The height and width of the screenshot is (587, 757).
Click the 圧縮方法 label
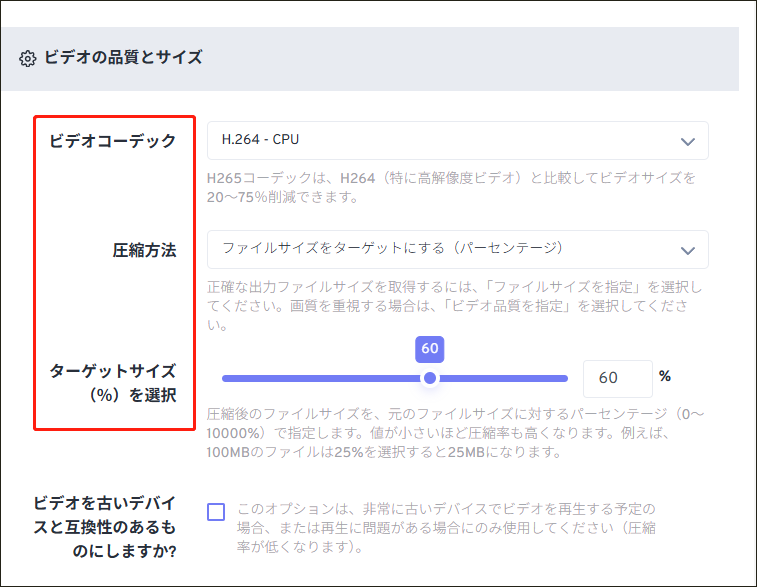(x=144, y=250)
